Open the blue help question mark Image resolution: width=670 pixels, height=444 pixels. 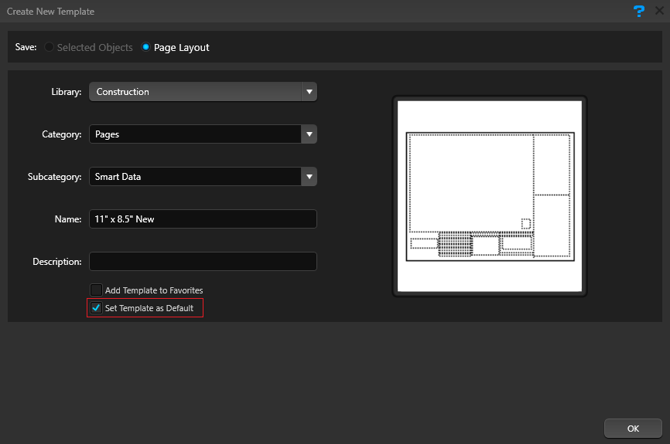[639, 11]
